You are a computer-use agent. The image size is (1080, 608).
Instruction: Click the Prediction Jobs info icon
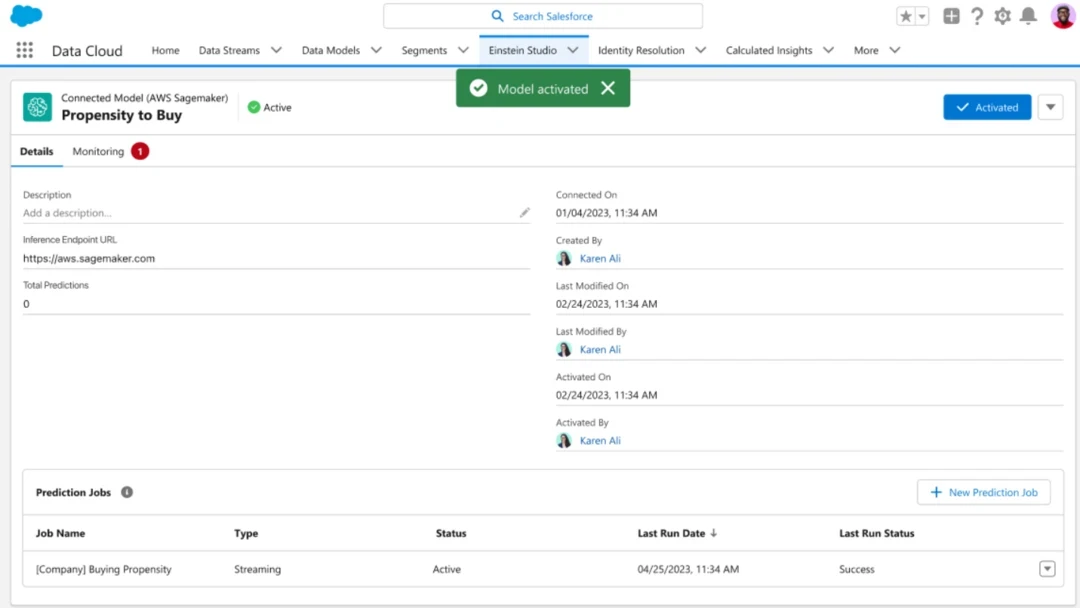pos(127,493)
